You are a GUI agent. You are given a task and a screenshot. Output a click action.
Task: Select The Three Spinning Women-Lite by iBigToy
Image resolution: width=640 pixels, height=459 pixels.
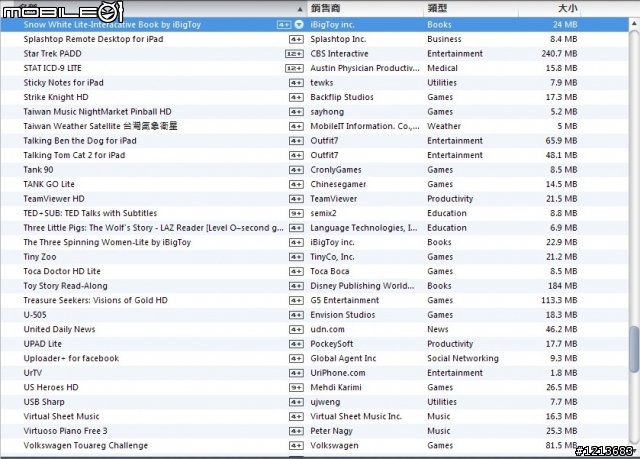[x=107, y=242]
